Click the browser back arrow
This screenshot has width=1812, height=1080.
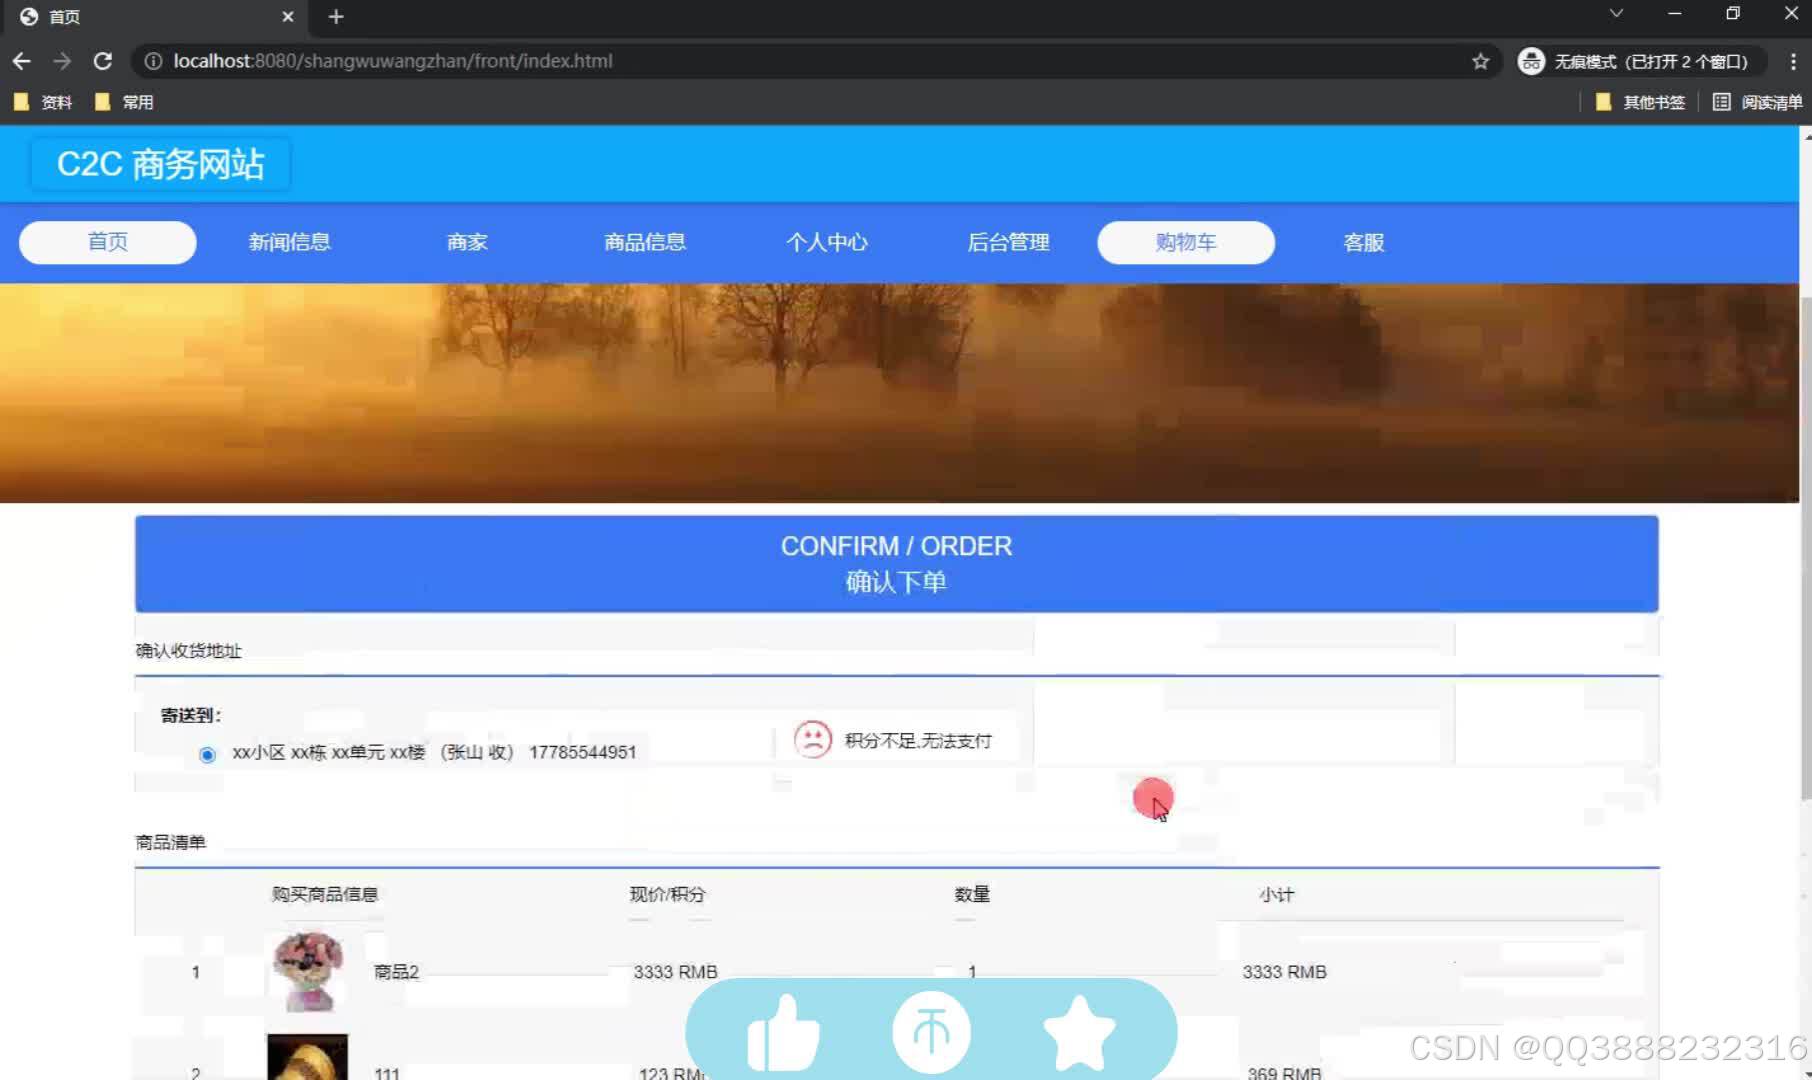22,61
